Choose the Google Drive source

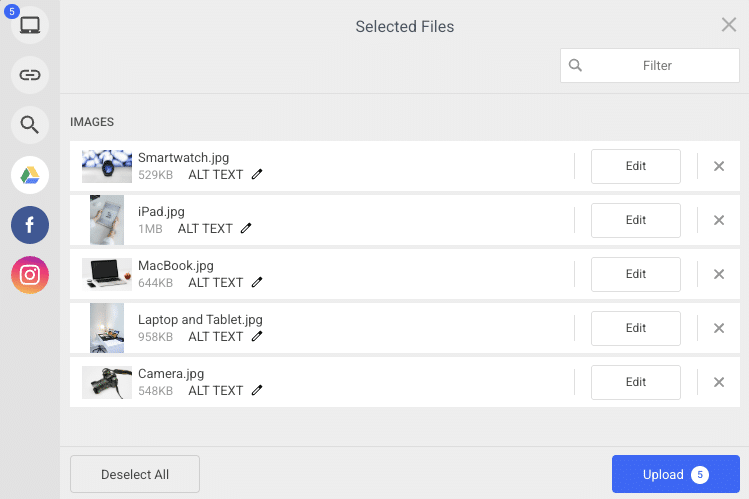[x=30, y=175]
